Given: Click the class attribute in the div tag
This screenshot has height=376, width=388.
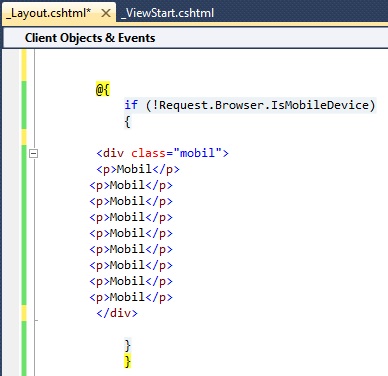Looking at the screenshot, I should [x=148, y=153].
